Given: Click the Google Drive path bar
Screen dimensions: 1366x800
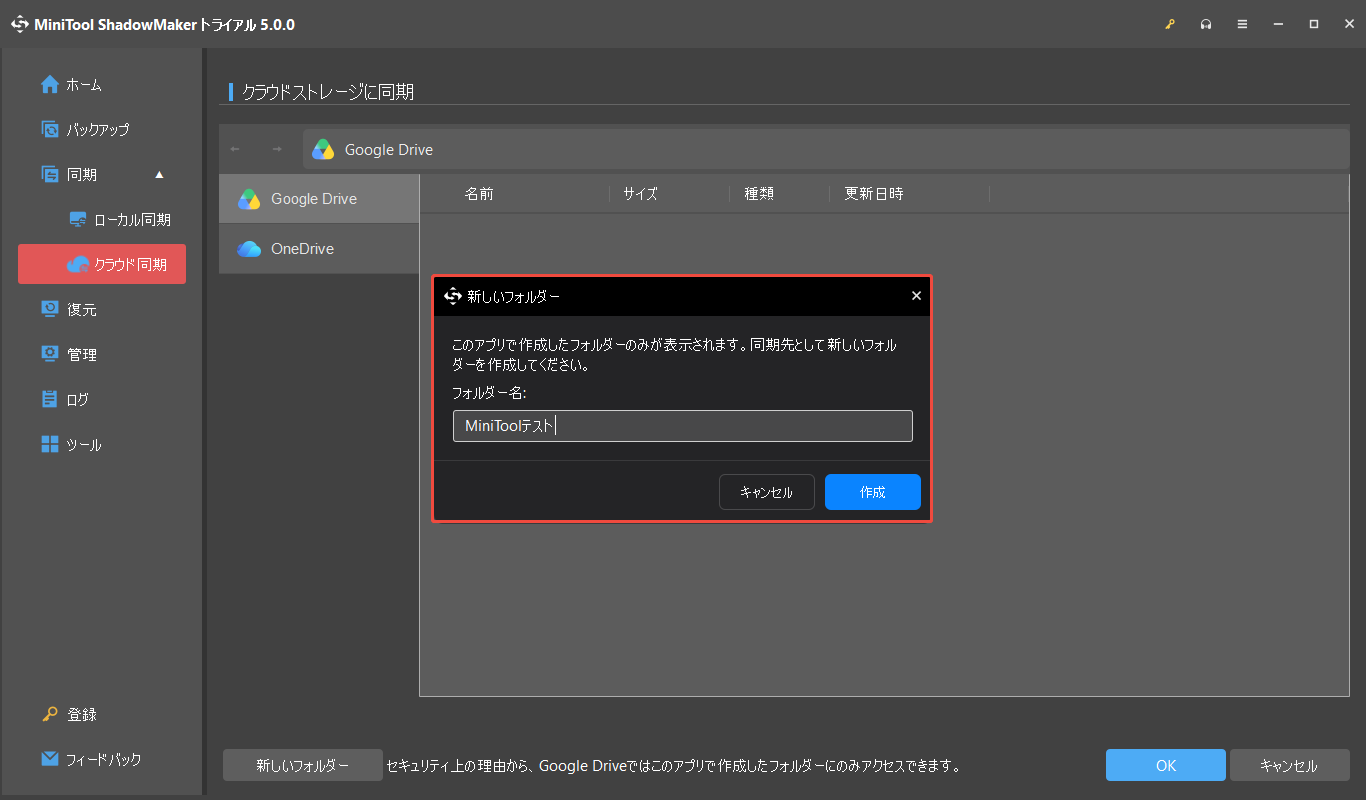Looking at the screenshot, I should (826, 149).
